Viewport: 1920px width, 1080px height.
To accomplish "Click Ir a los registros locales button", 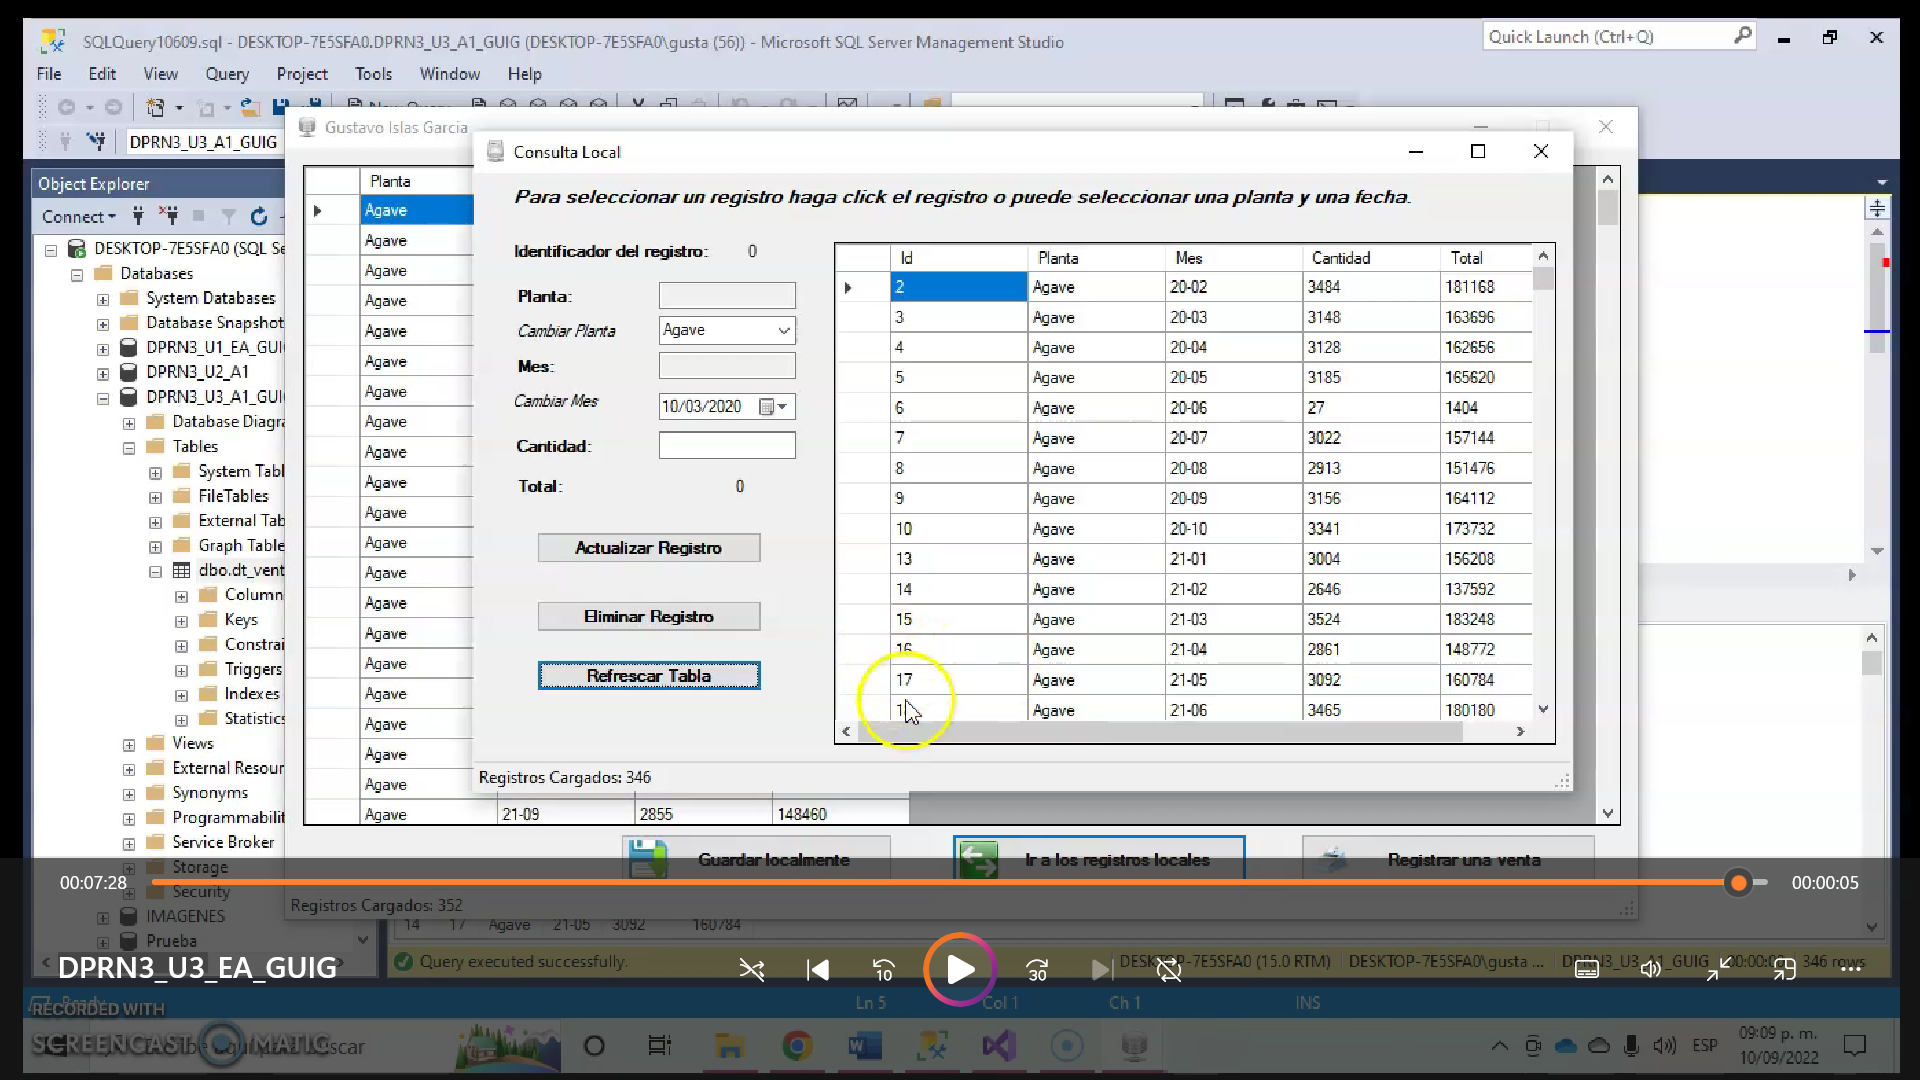I will click(1099, 859).
